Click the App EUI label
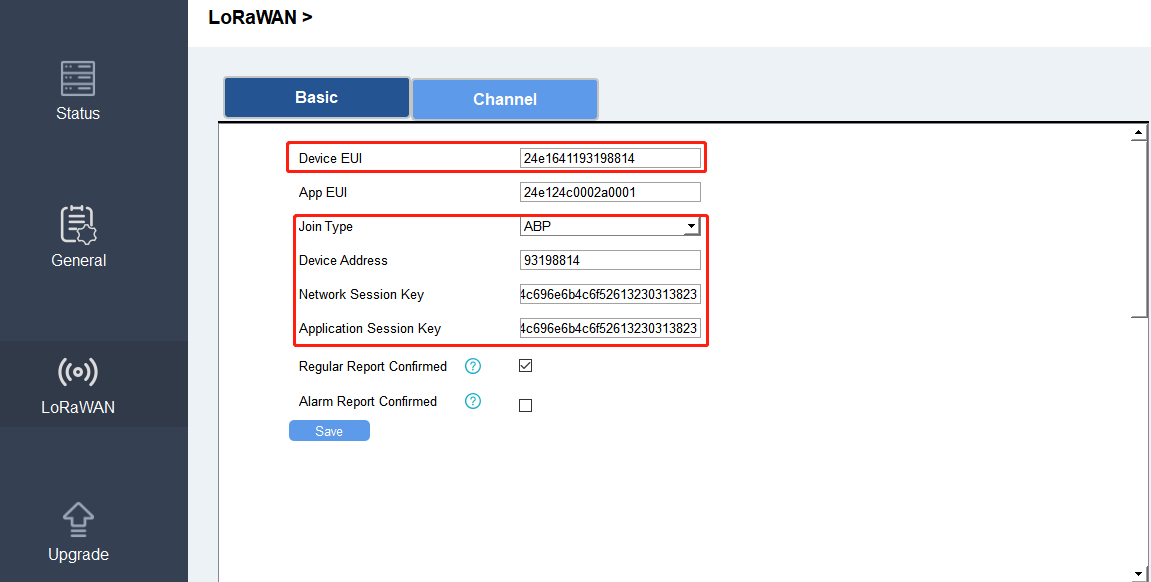 (322, 192)
